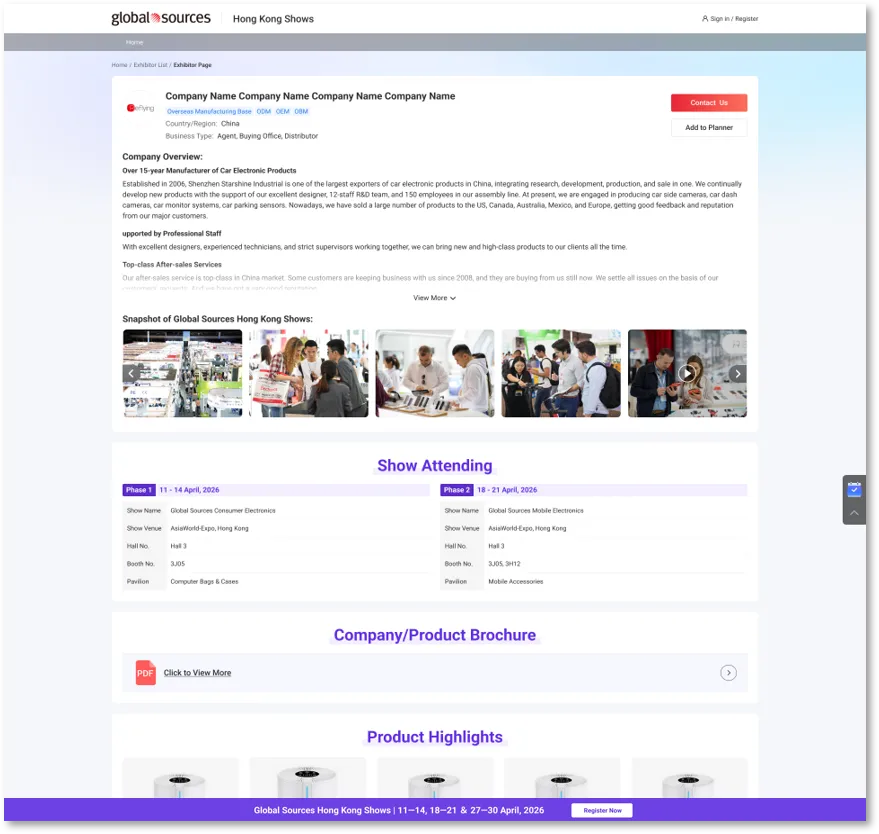Click the Overseas Manufacturing Base tag

pos(209,112)
